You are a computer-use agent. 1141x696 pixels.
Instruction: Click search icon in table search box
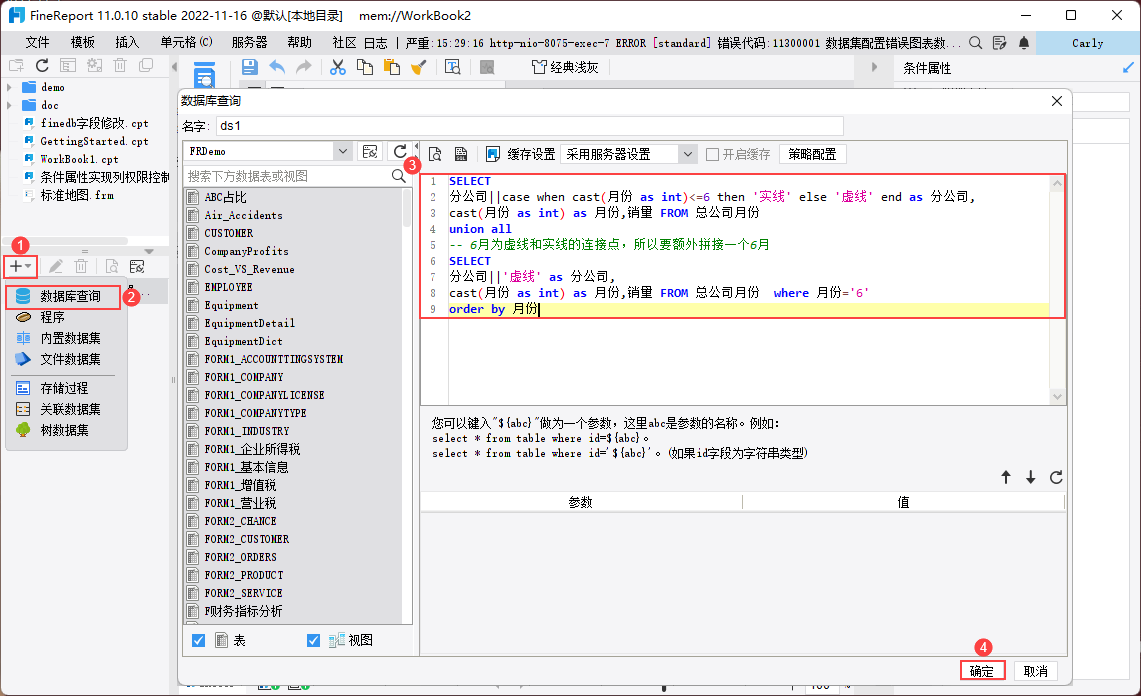click(398, 176)
